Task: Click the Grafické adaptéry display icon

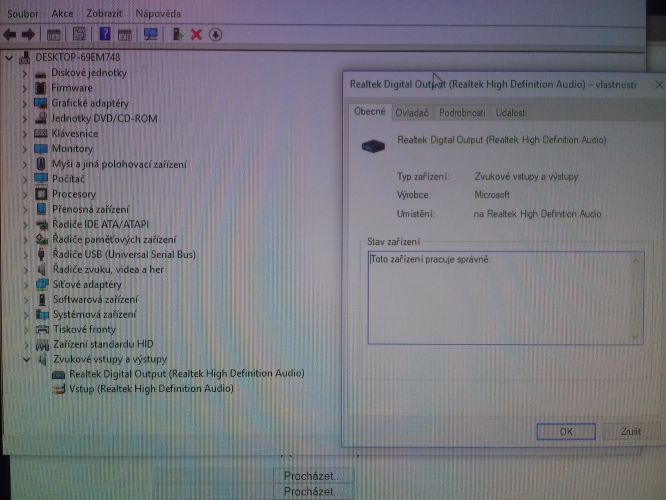Action: [41, 103]
